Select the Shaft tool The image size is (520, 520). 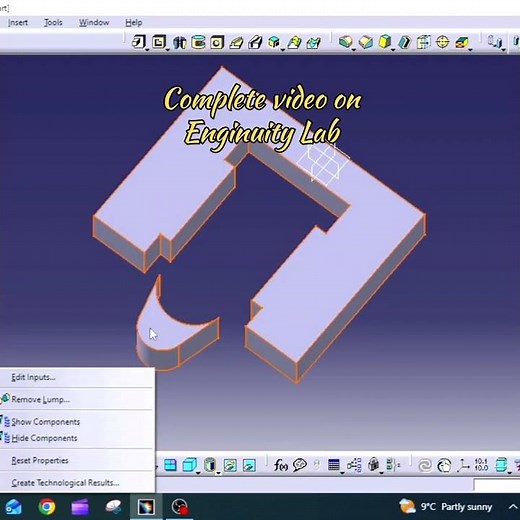click(179, 42)
